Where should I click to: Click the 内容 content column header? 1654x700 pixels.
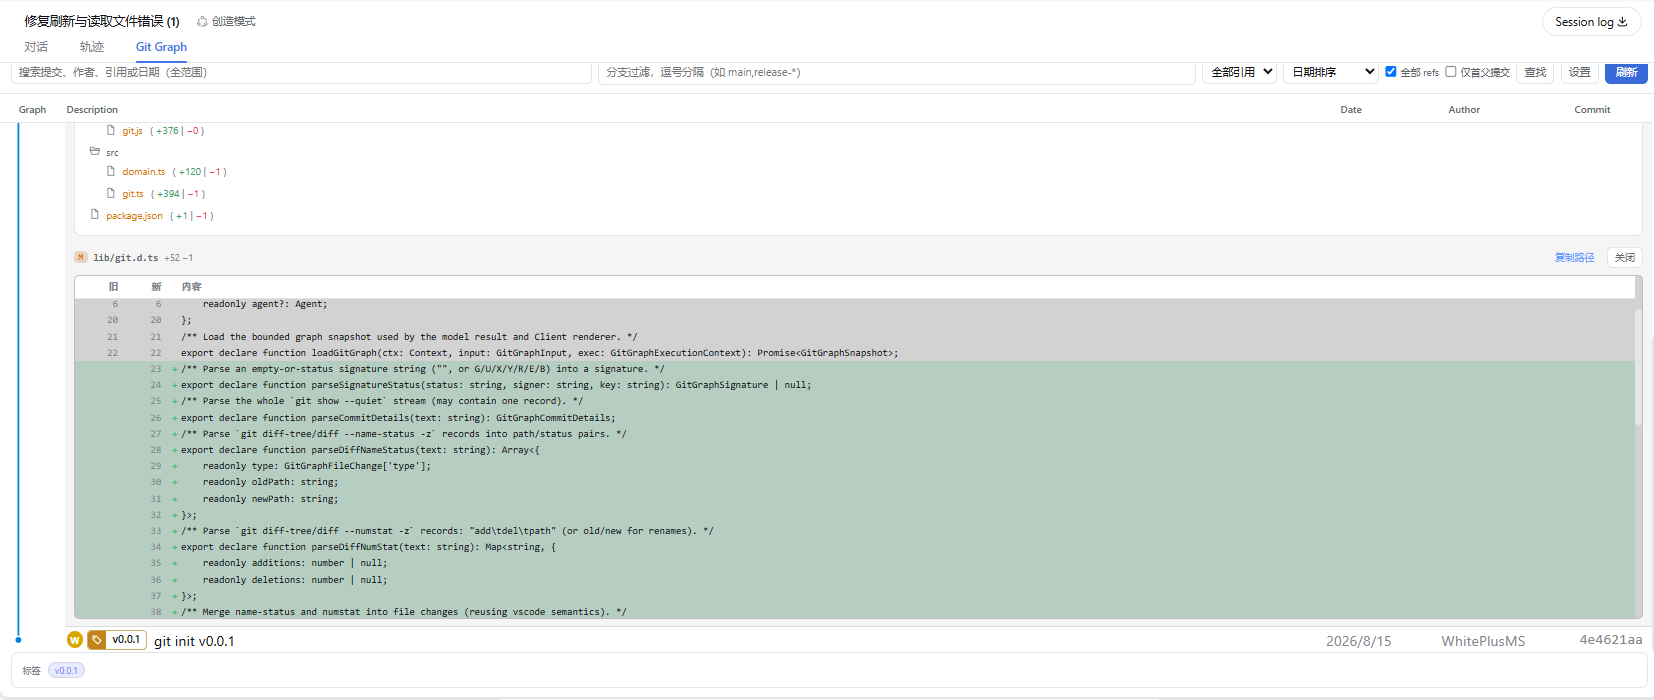pyautogui.click(x=191, y=287)
